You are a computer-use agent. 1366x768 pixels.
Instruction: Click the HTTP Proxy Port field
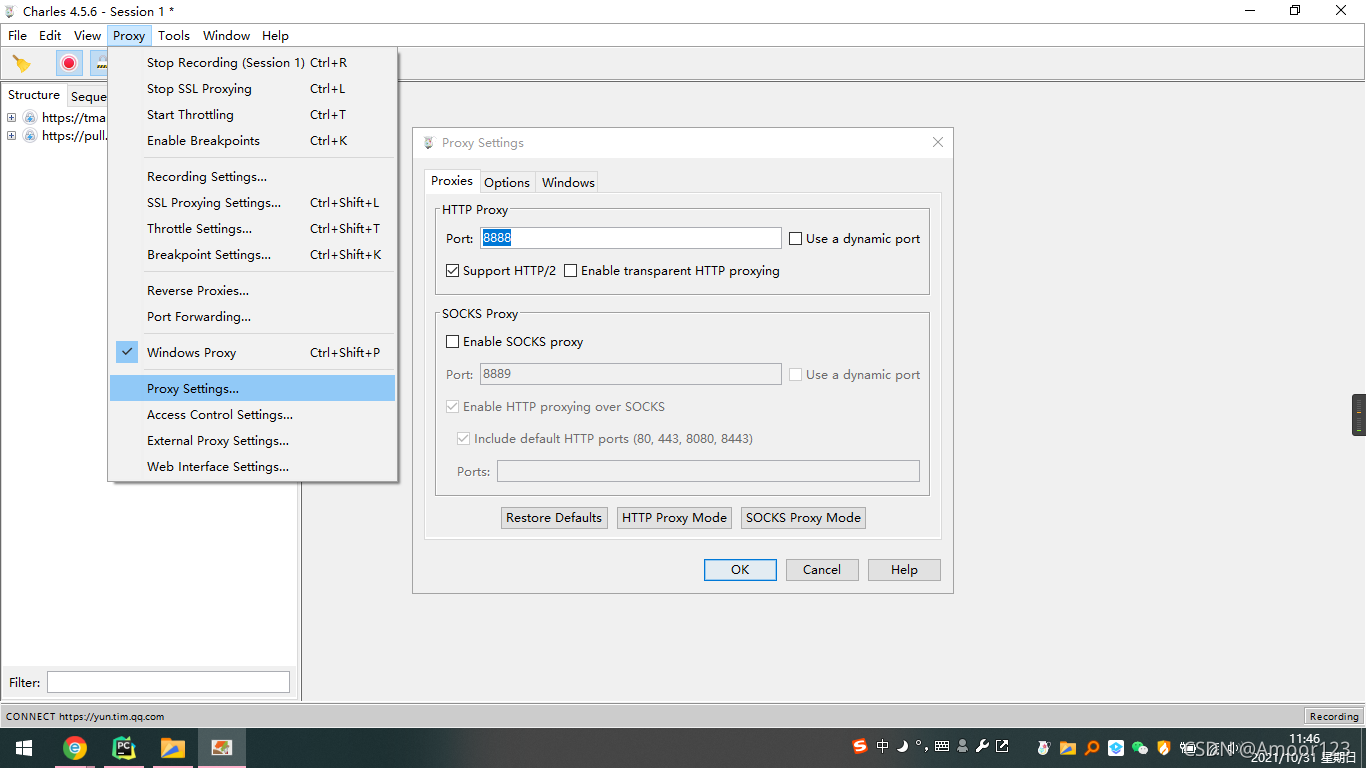pyautogui.click(x=630, y=238)
